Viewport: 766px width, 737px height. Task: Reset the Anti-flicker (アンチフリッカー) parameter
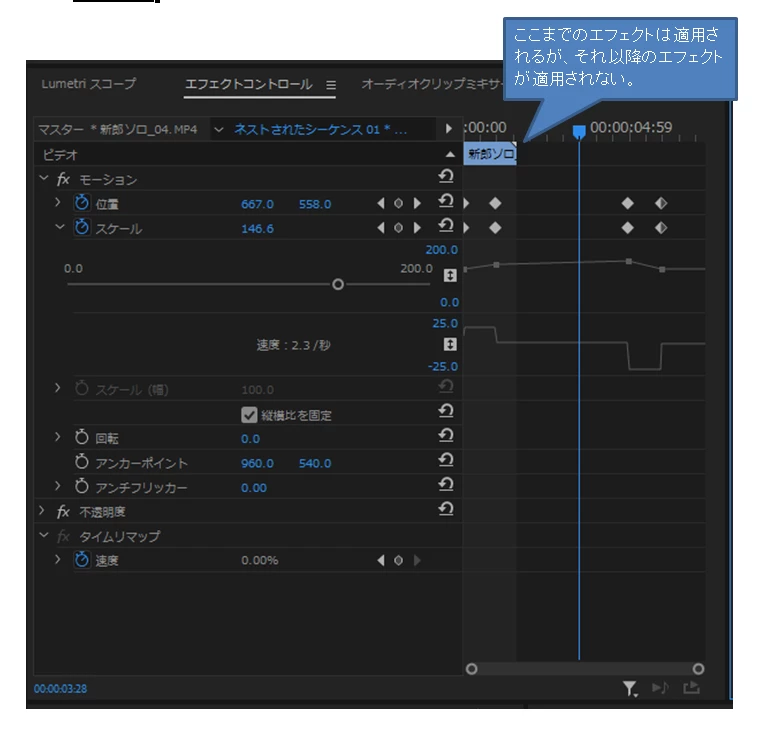(446, 484)
